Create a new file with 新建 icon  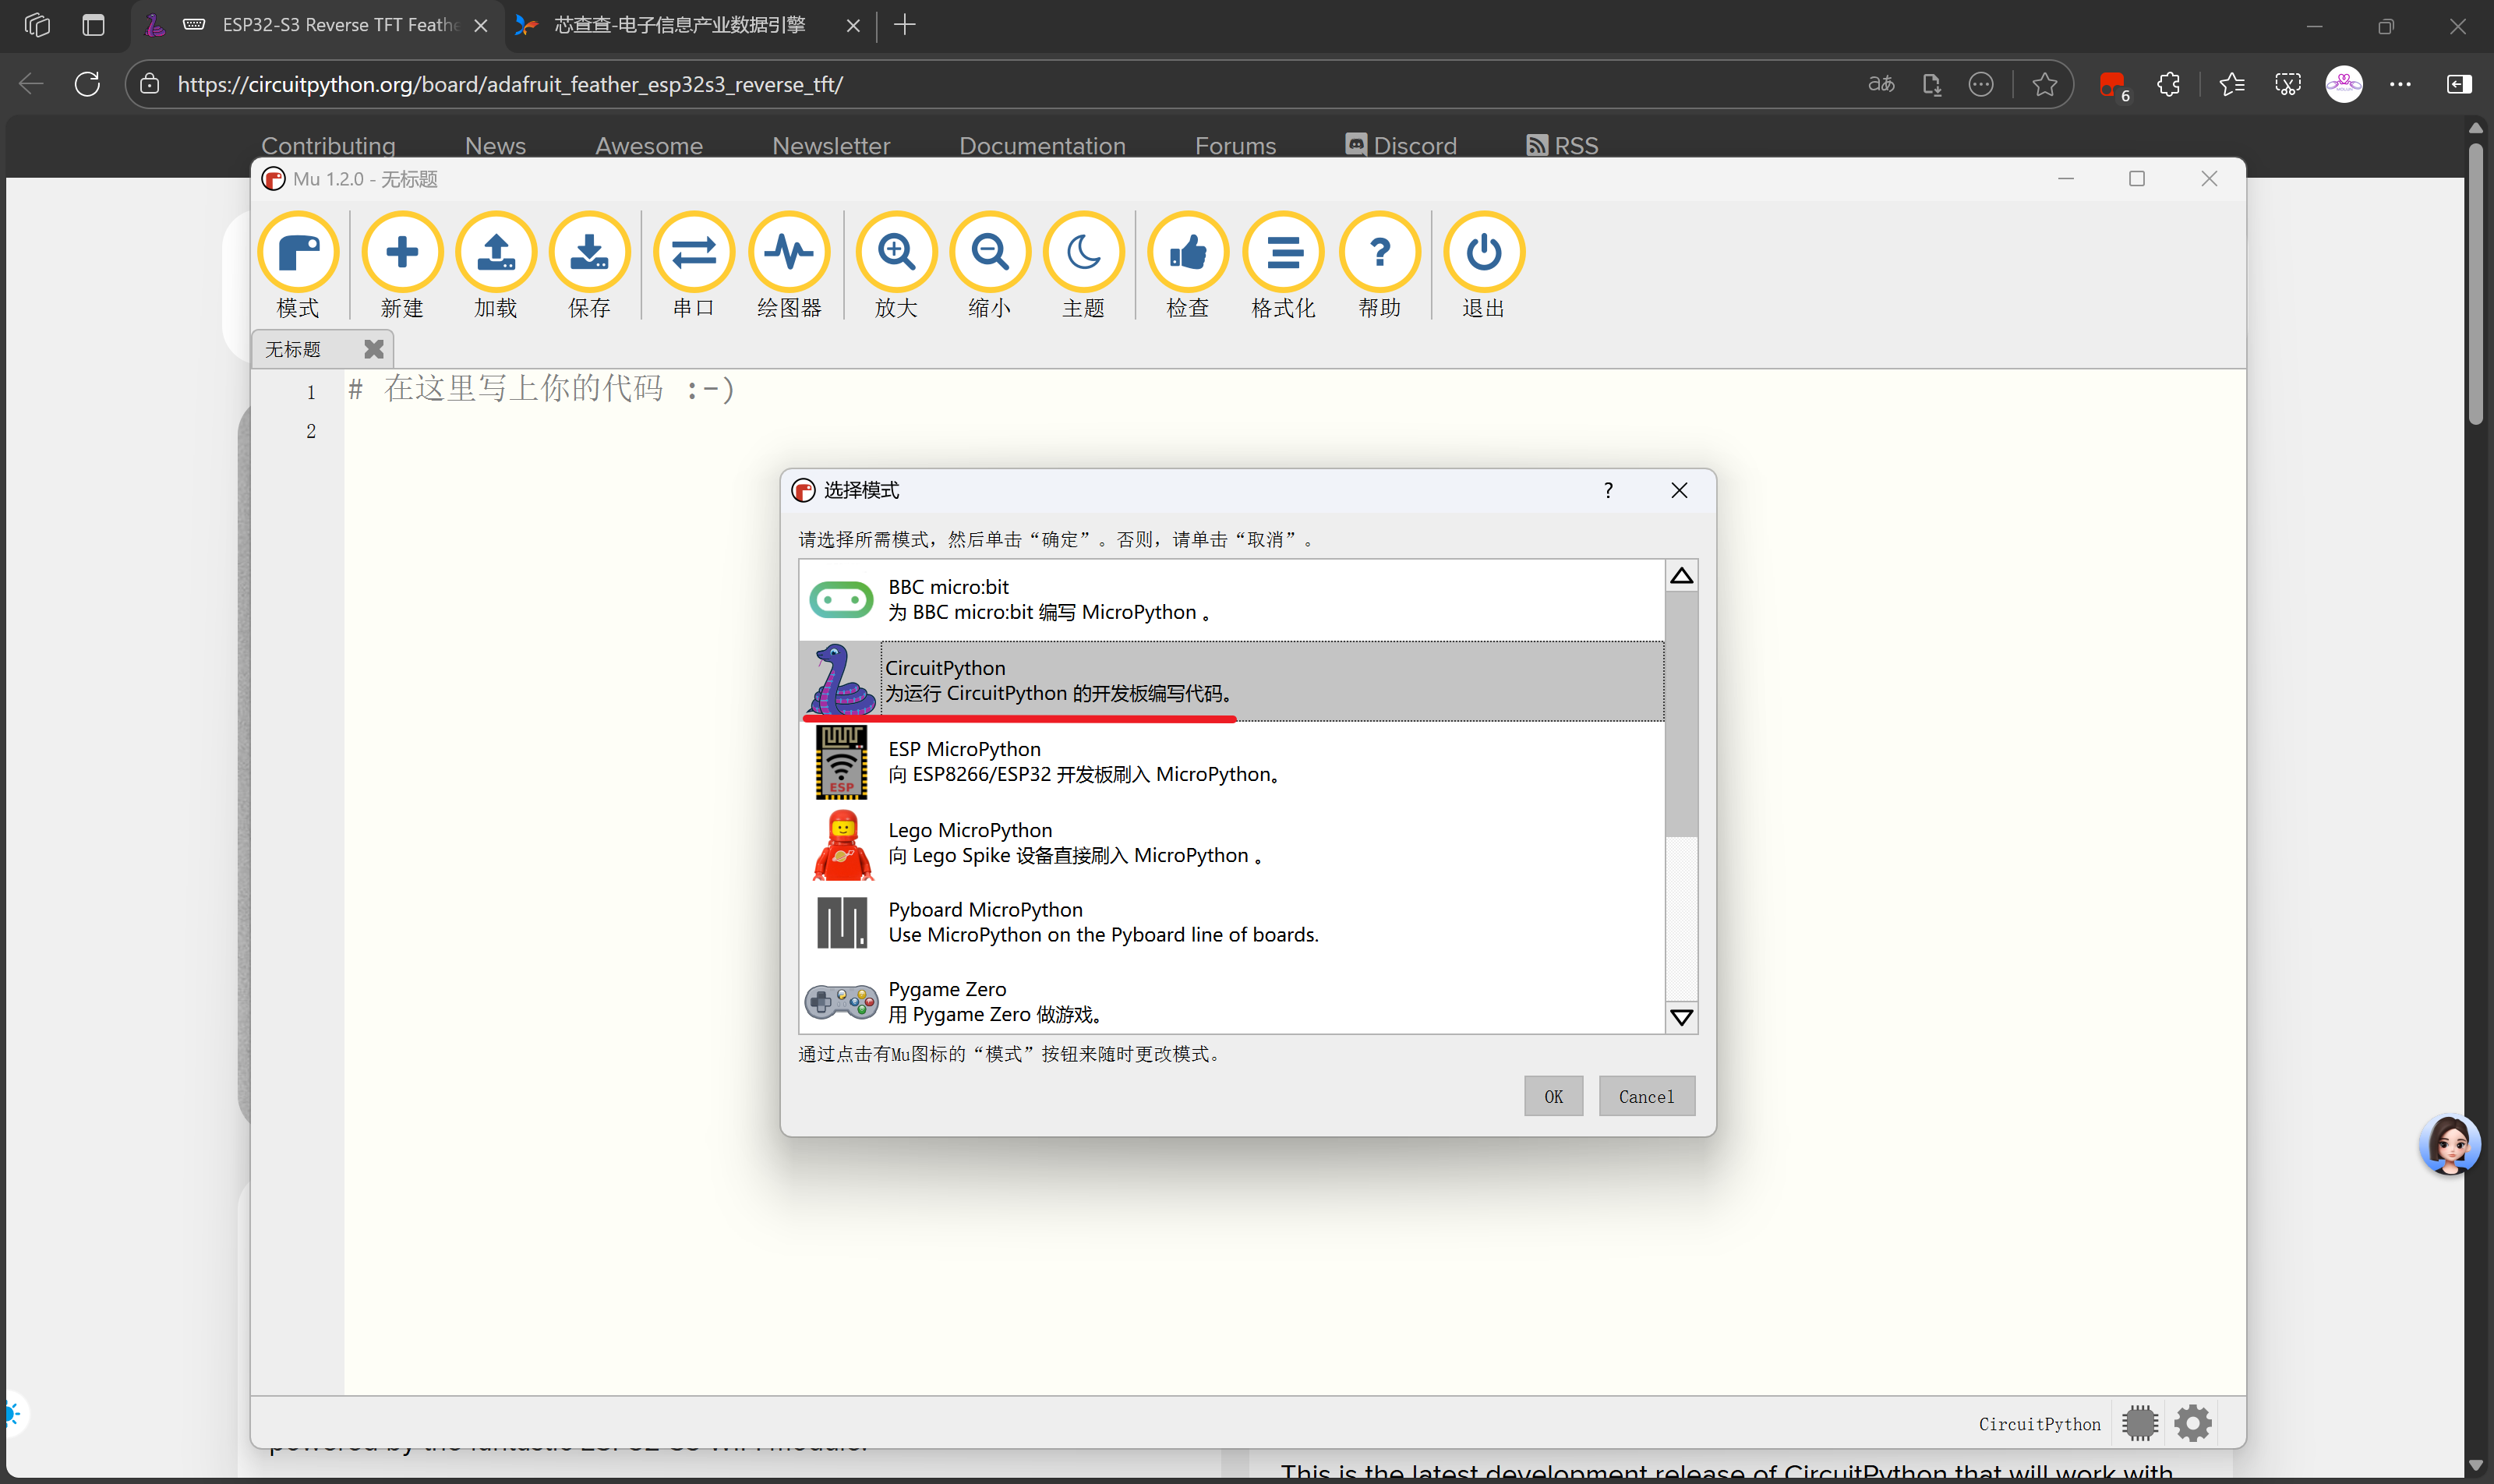pos(402,253)
